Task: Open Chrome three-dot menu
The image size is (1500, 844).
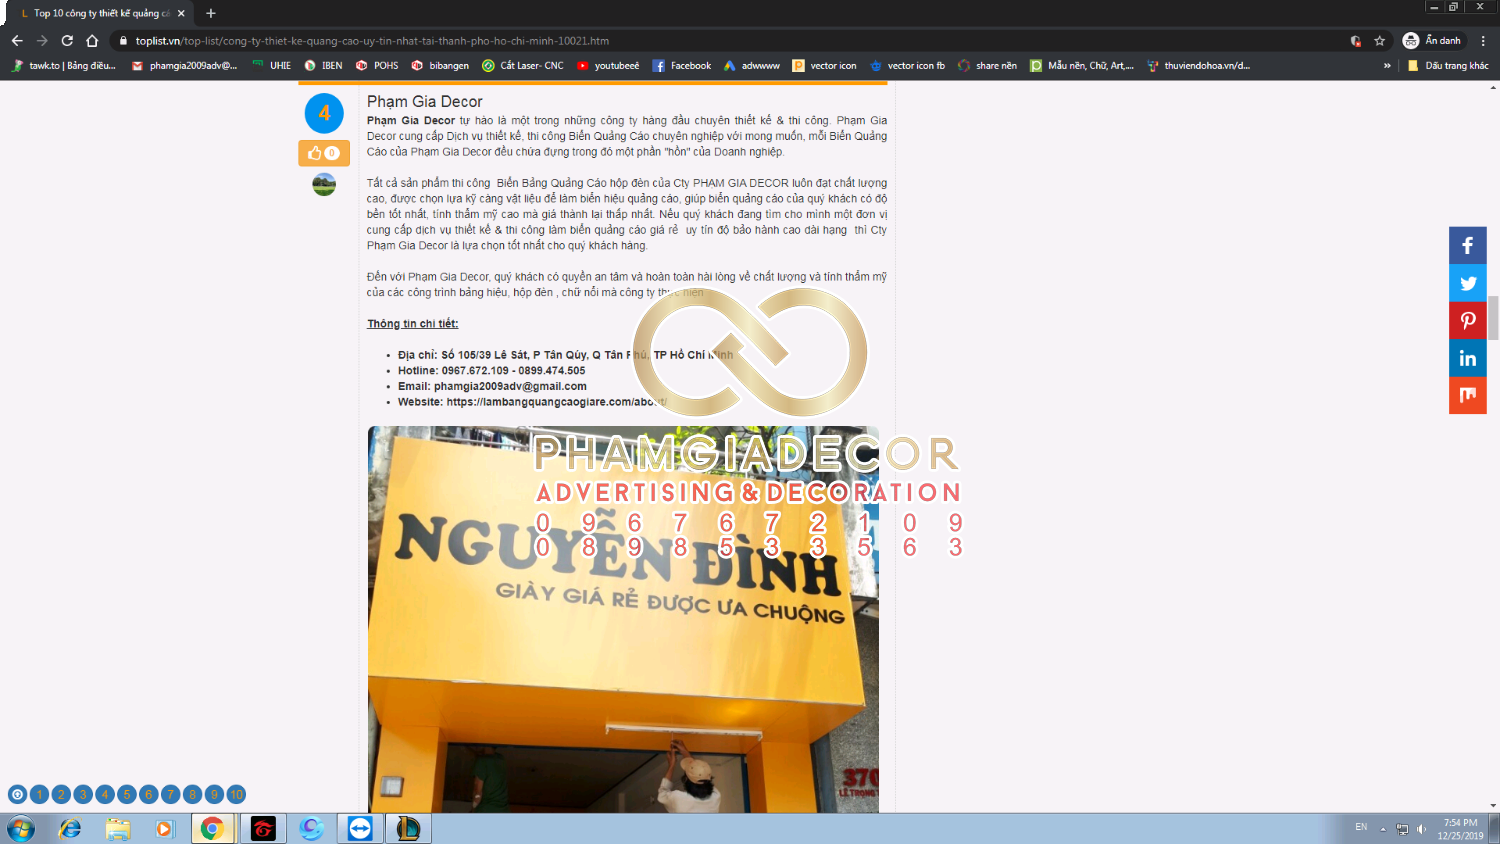Action: [1483, 41]
